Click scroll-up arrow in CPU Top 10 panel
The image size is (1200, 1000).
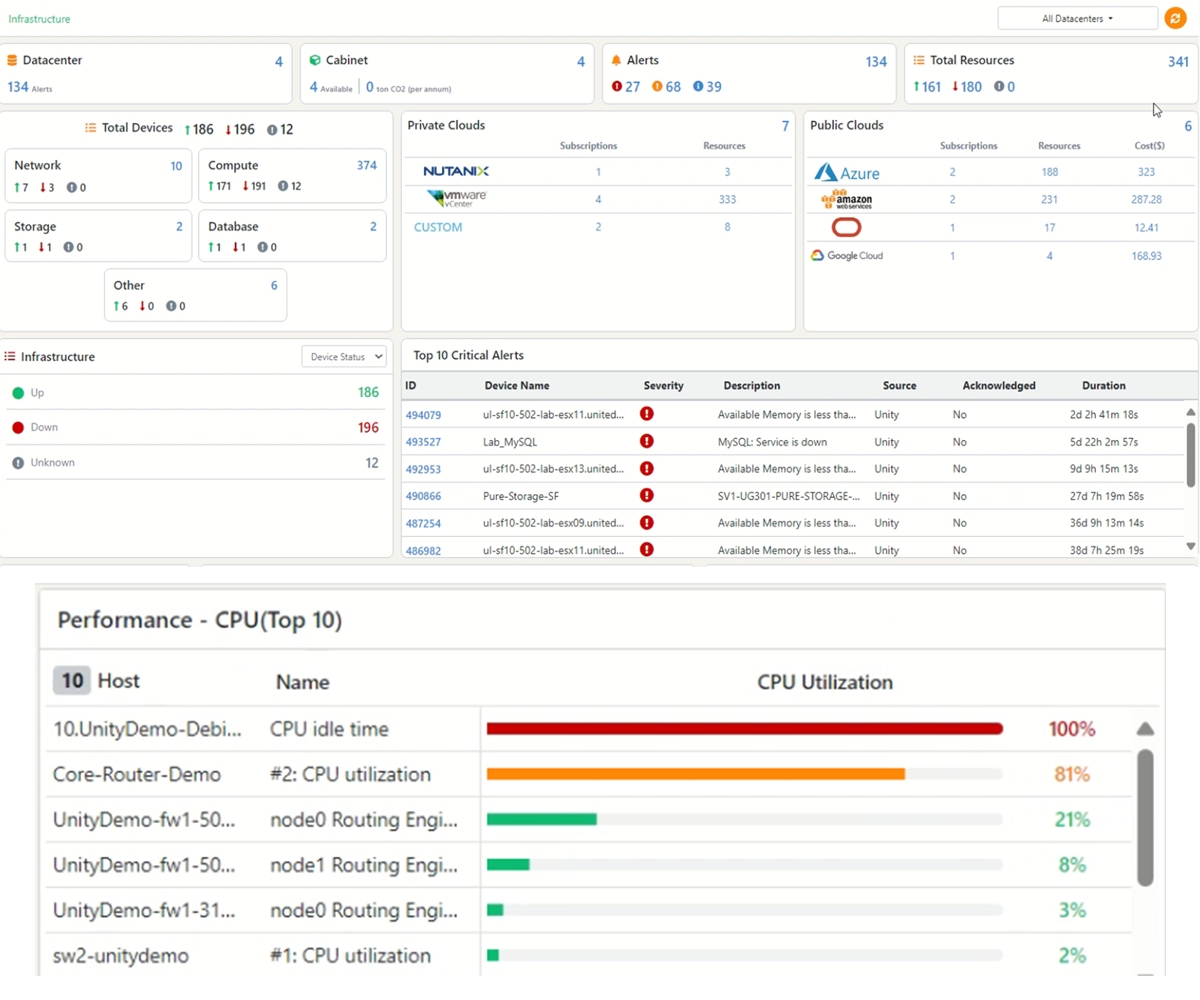1146,729
